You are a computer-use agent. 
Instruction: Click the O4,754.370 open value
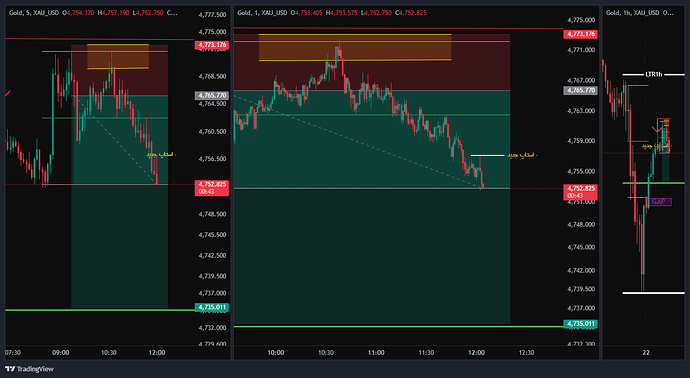point(78,13)
